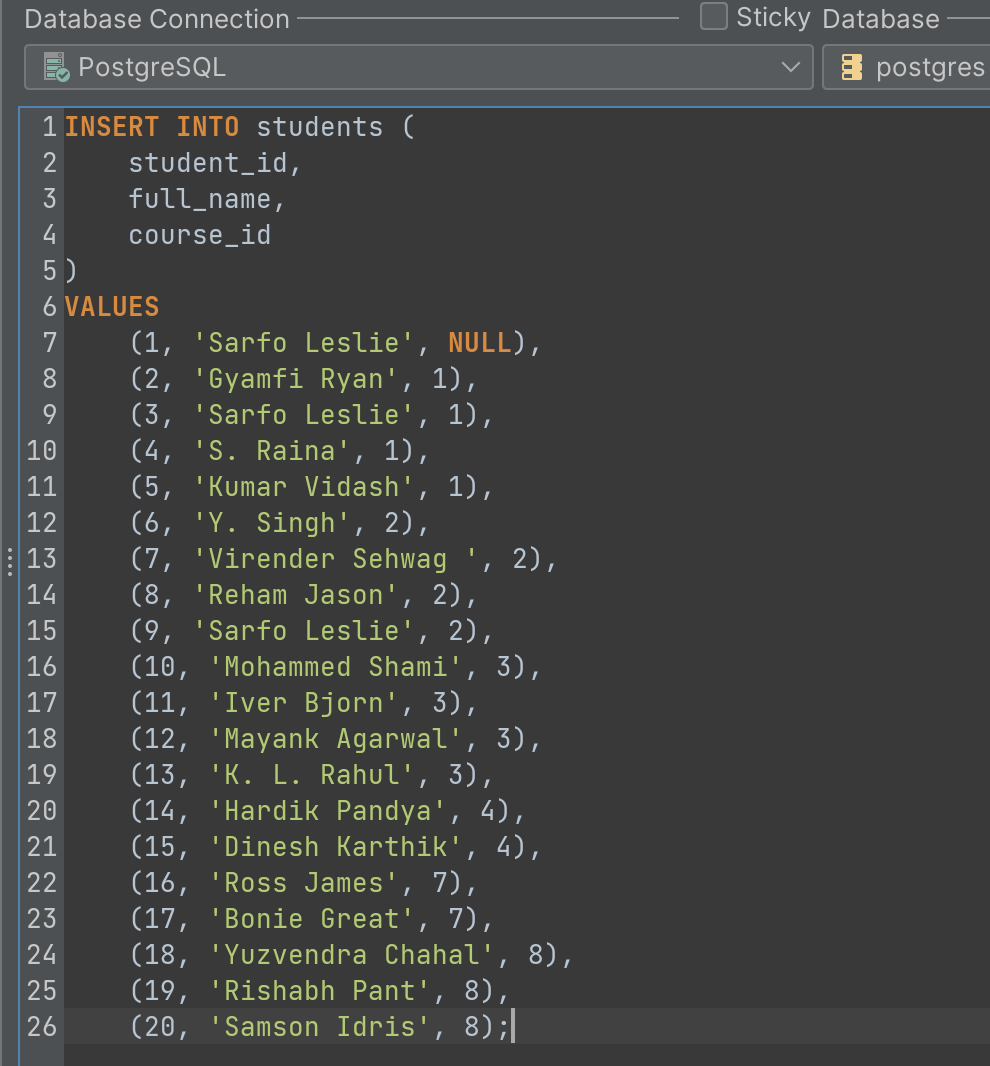Click the NULL keyword on line 7
This screenshot has width=990, height=1066.
(479, 342)
